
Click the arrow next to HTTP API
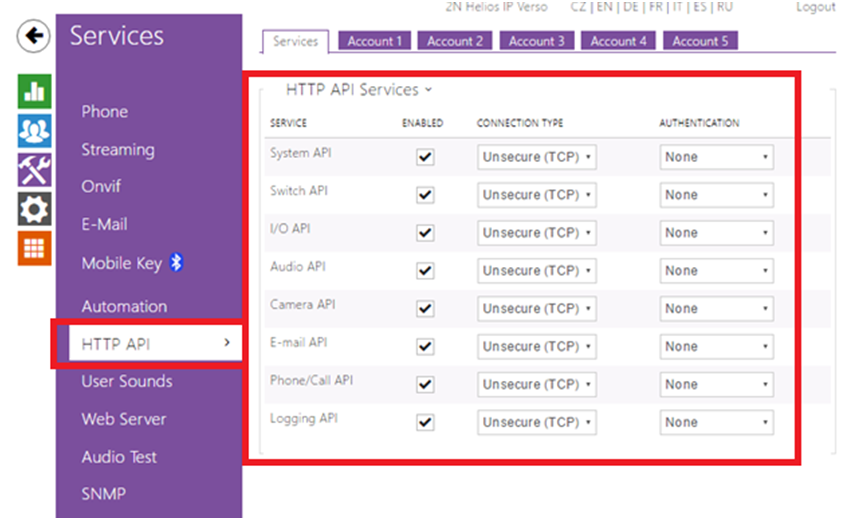pyautogui.click(x=227, y=343)
